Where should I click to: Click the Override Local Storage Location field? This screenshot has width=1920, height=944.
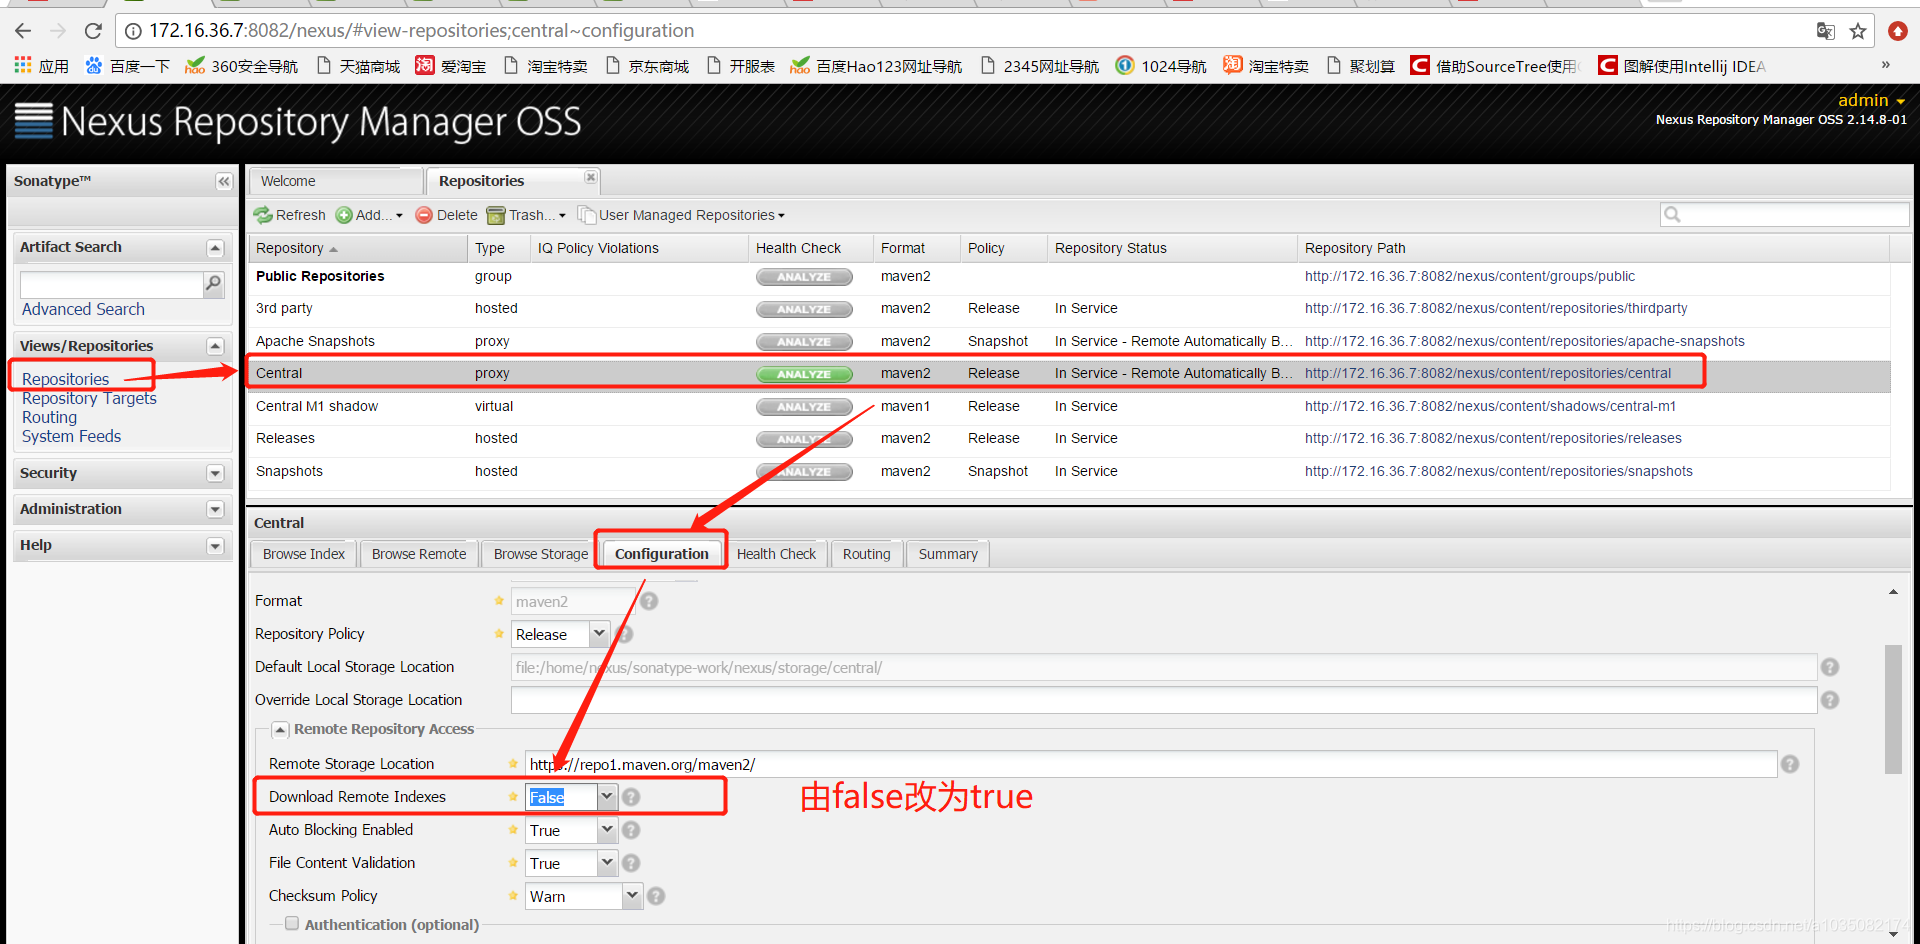point(1164,700)
